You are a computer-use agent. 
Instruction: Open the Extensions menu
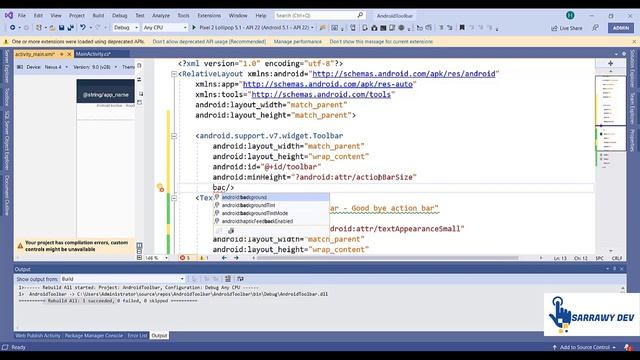(x=209, y=16)
